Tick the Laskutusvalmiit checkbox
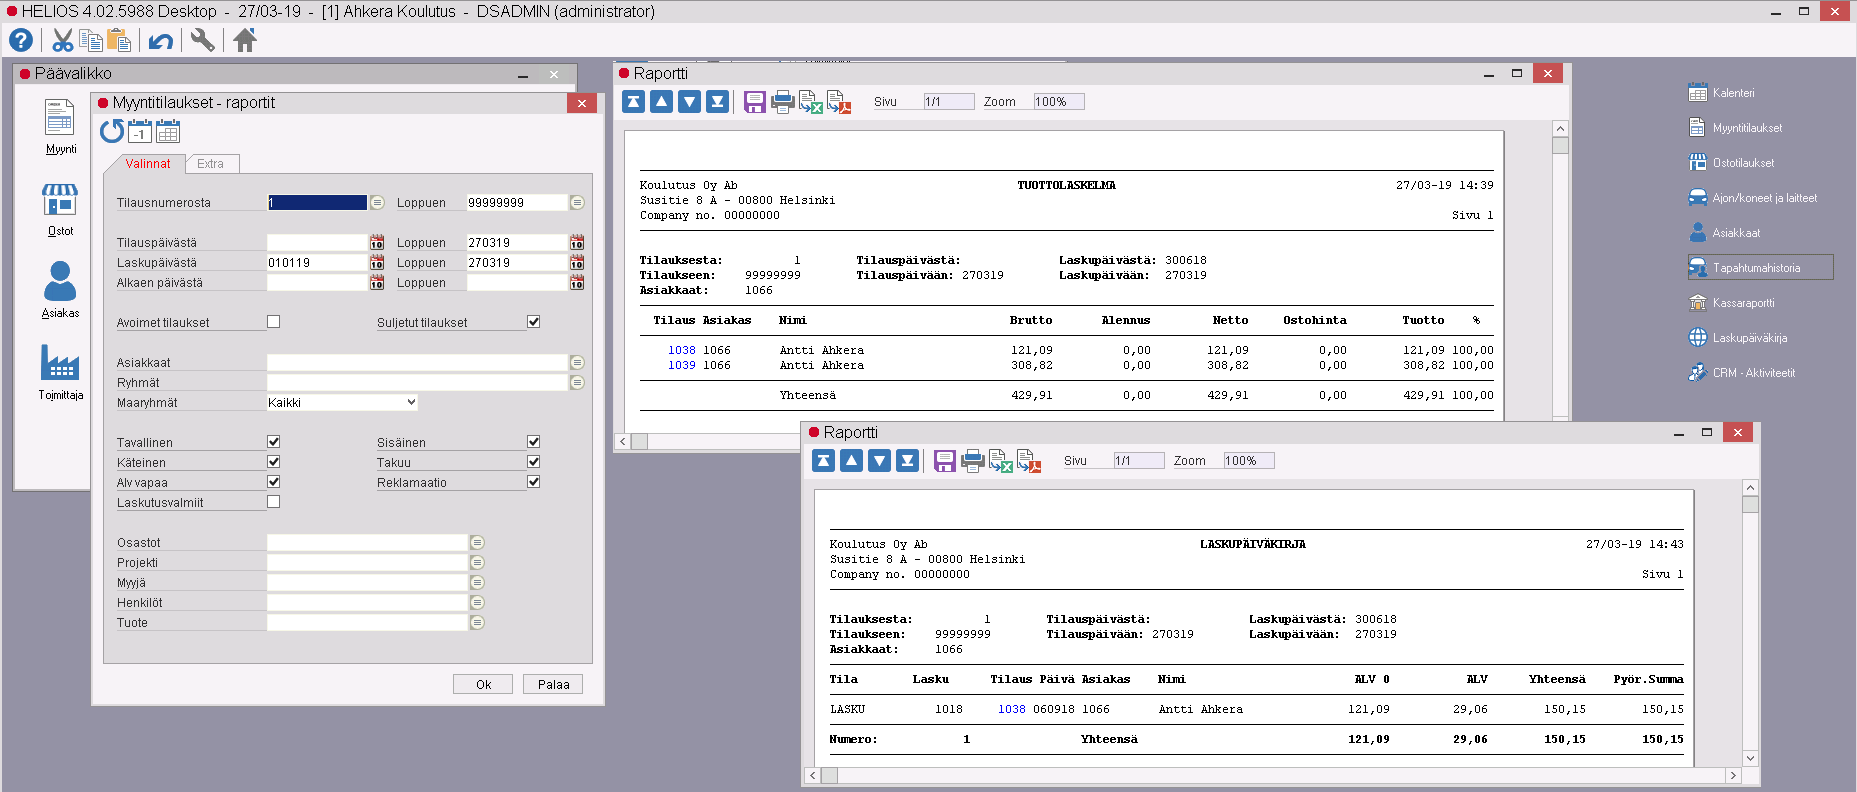This screenshot has width=1857, height=792. 273,502
